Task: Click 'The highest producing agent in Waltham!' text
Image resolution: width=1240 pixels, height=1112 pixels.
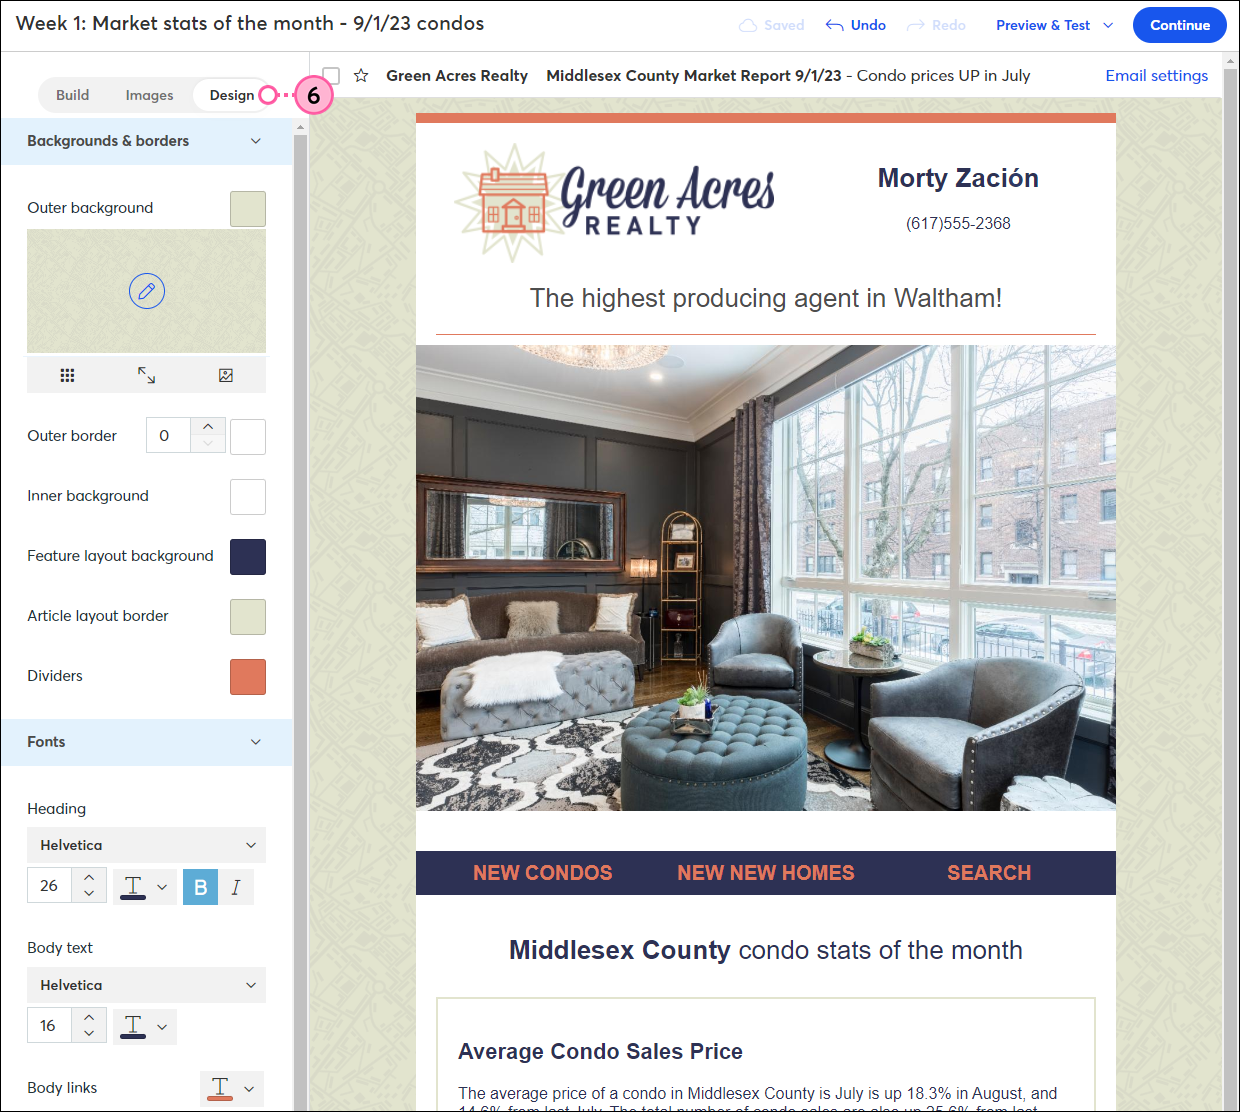Action: [766, 298]
